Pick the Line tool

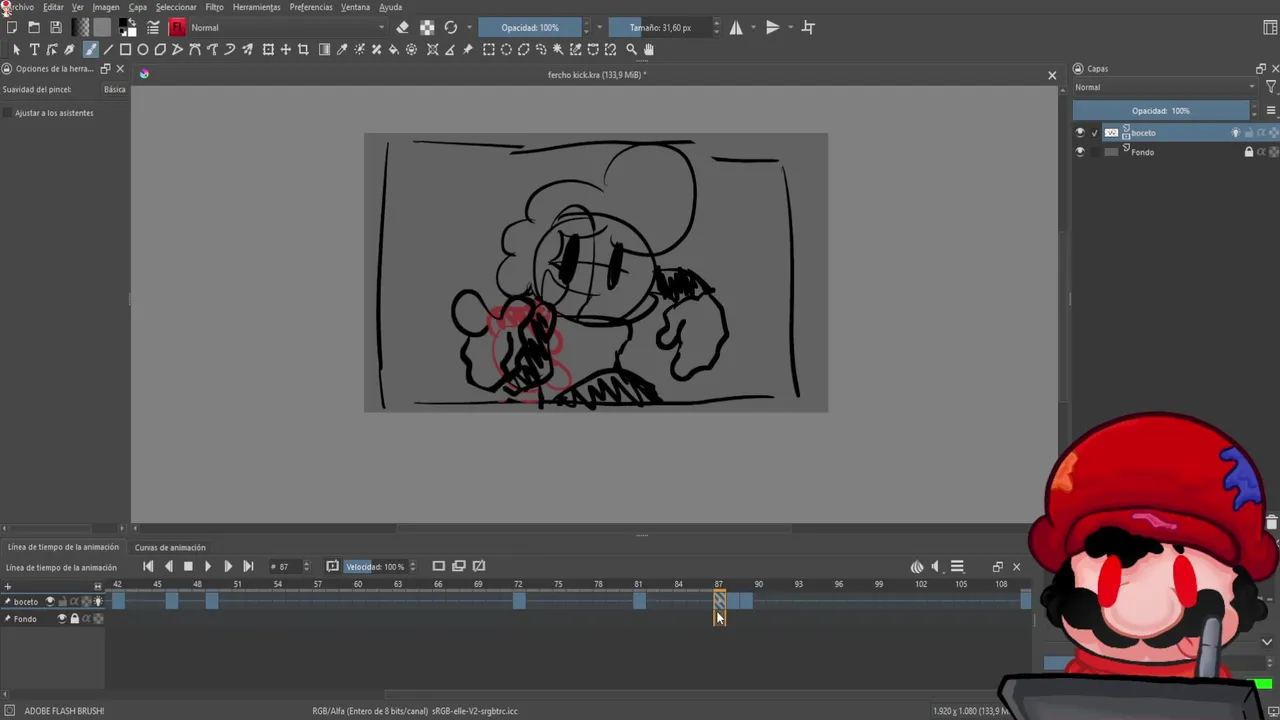click(108, 49)
